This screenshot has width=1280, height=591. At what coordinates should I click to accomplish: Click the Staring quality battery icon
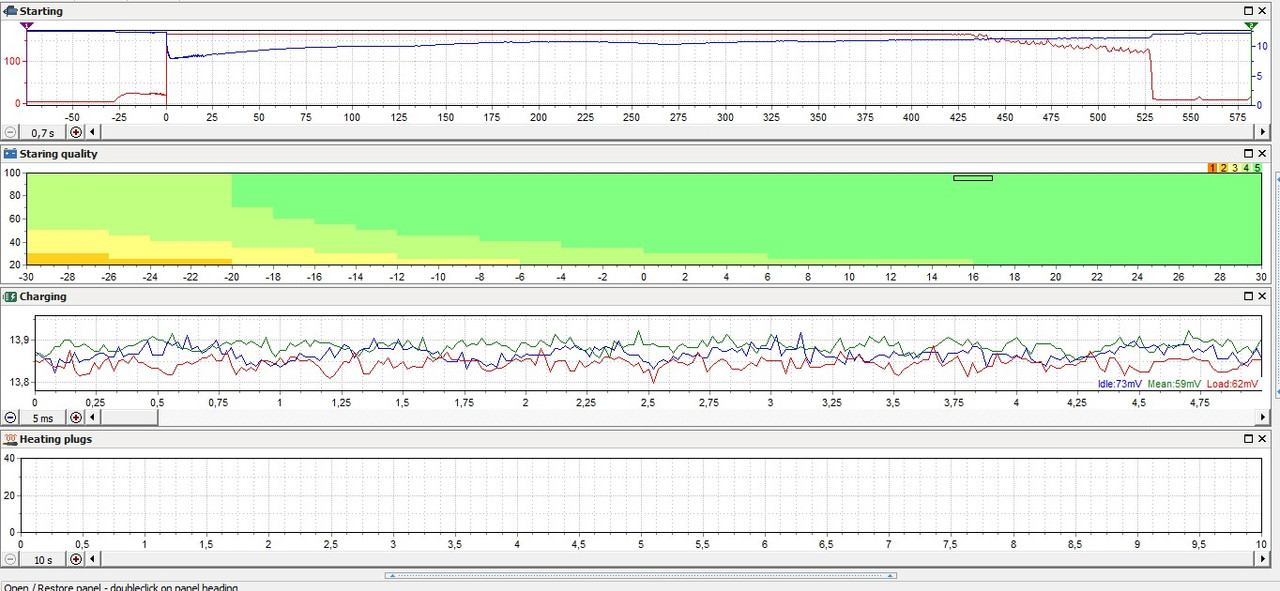(10, 154)
